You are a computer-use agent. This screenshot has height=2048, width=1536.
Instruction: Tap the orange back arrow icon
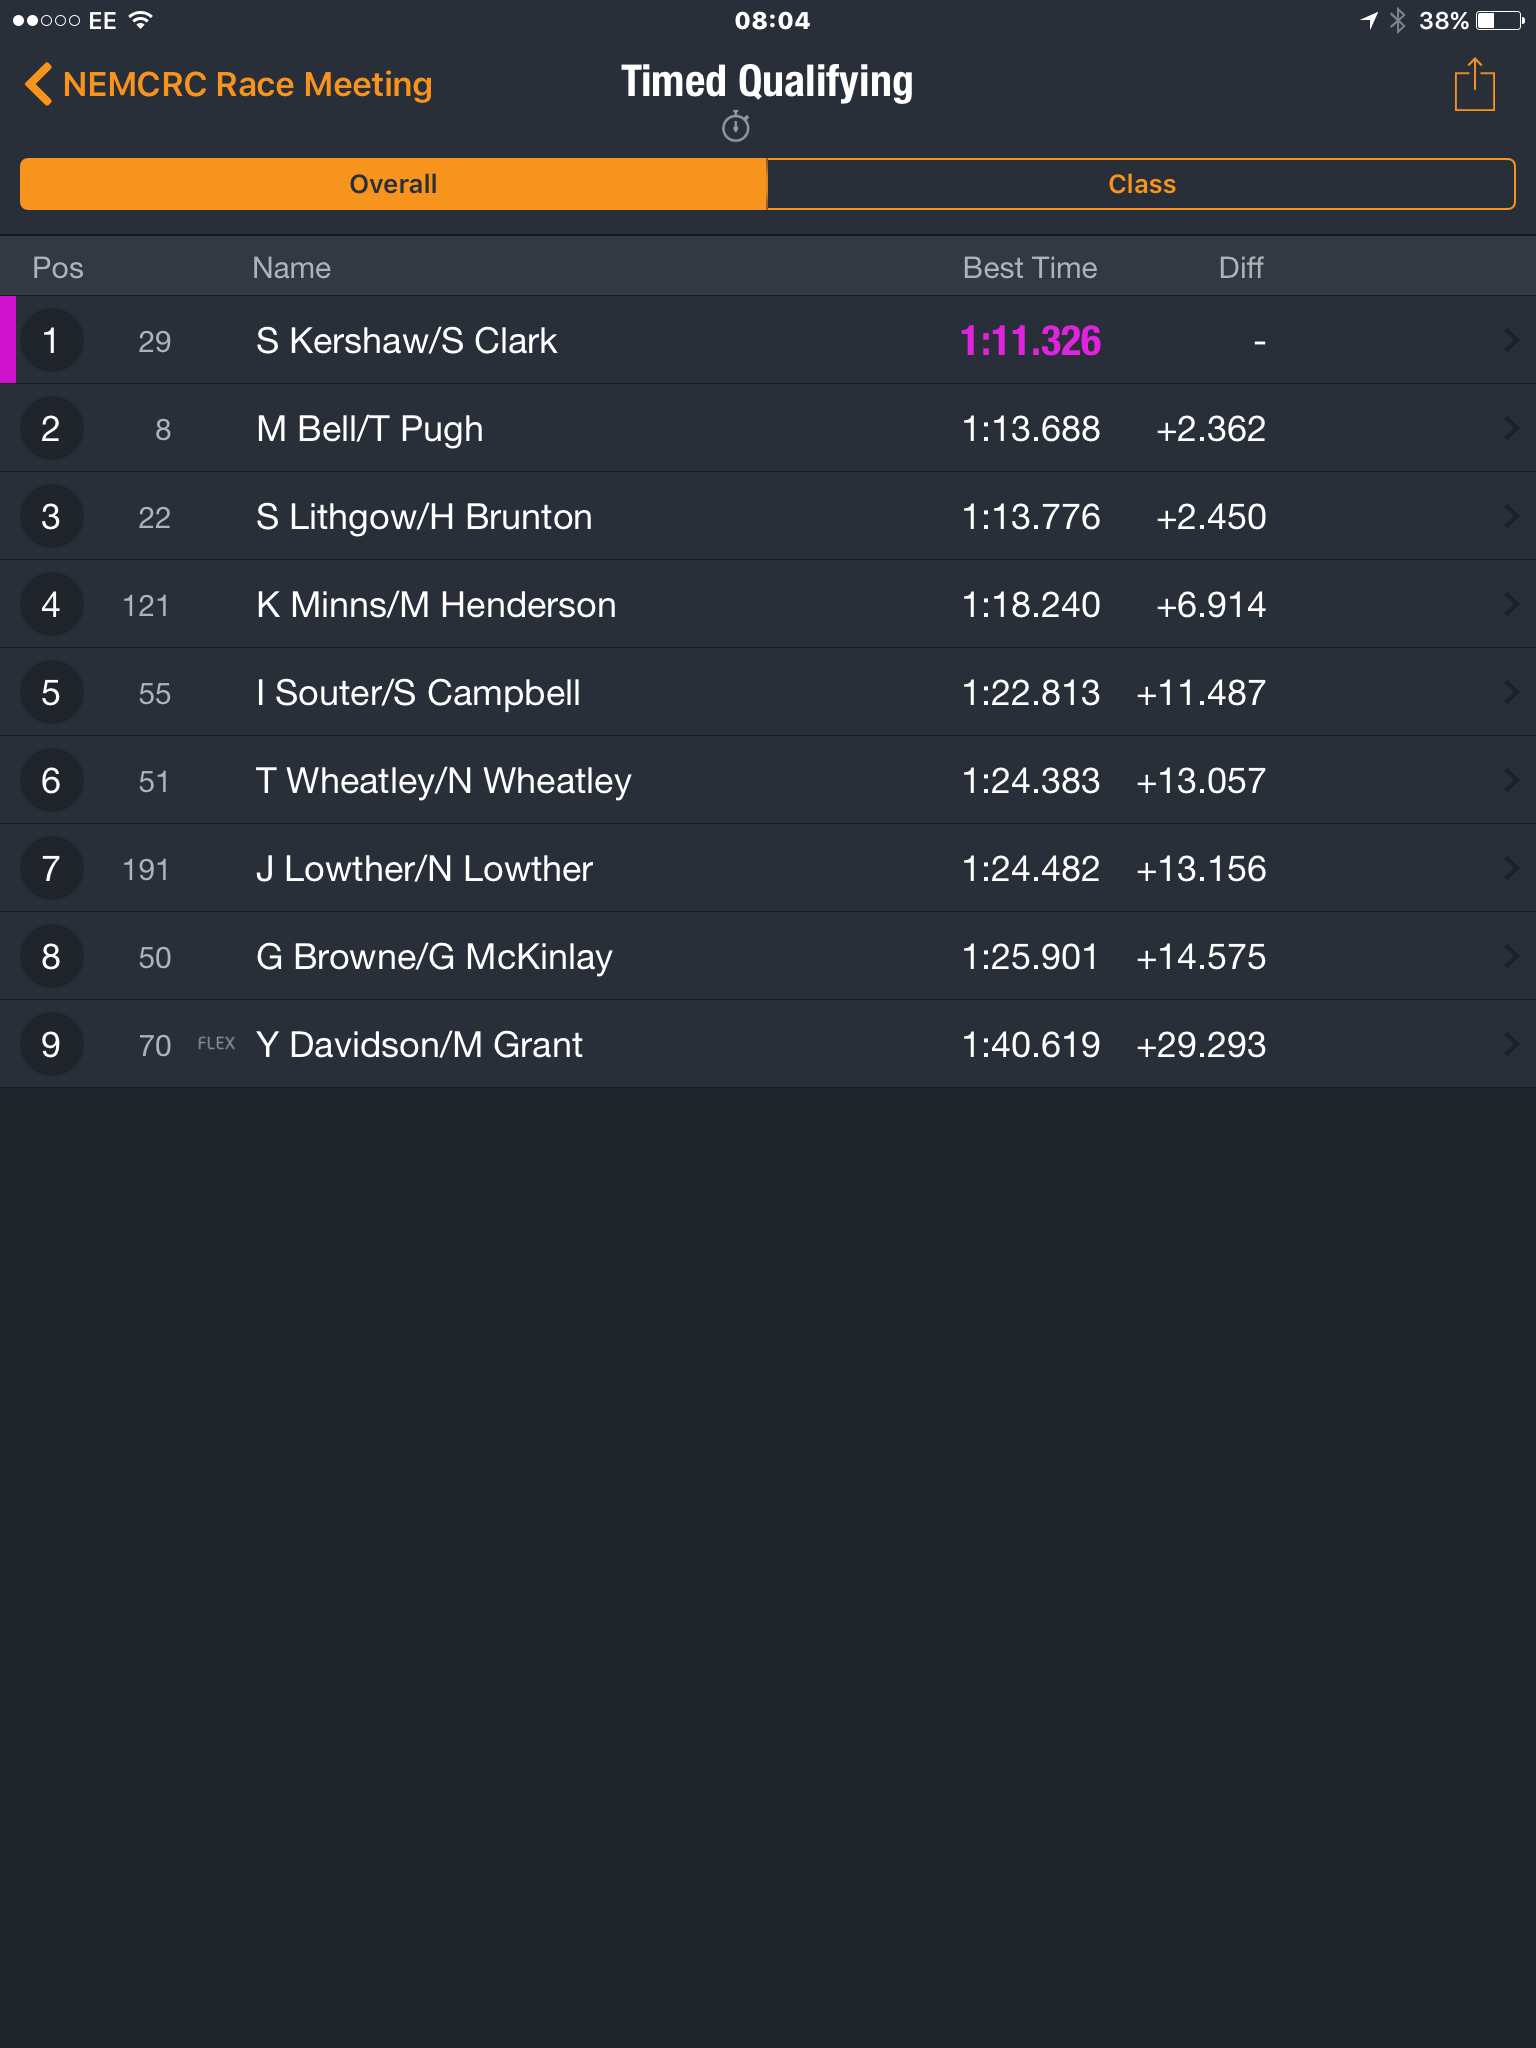38,84
